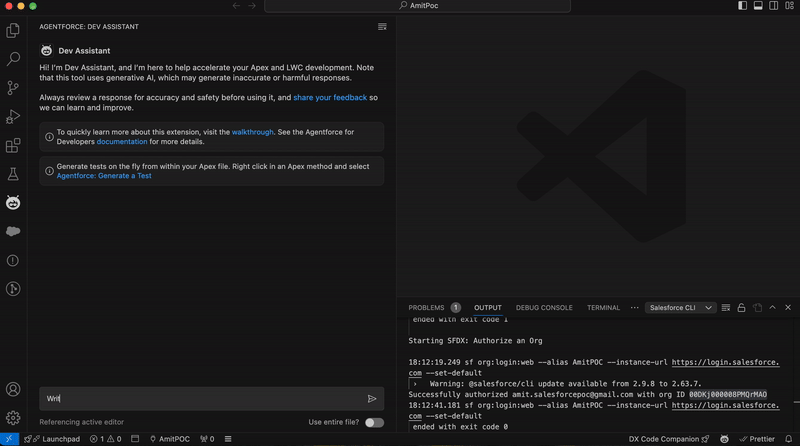Click the org ID 00DKj000008PMQrMAO
The image size is (800, 446).
point(728,394)
